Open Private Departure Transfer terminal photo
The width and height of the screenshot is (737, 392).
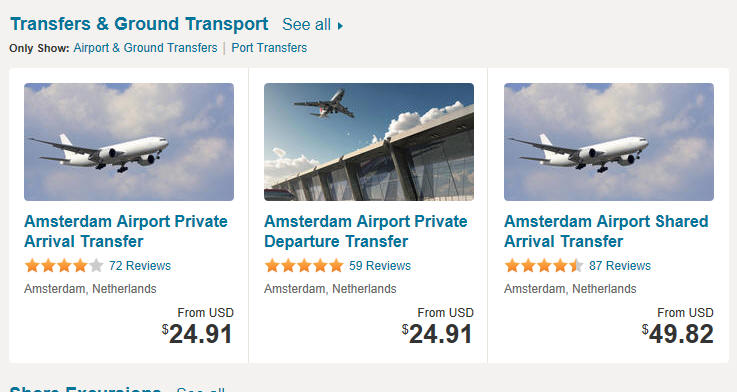click(369, 142)
